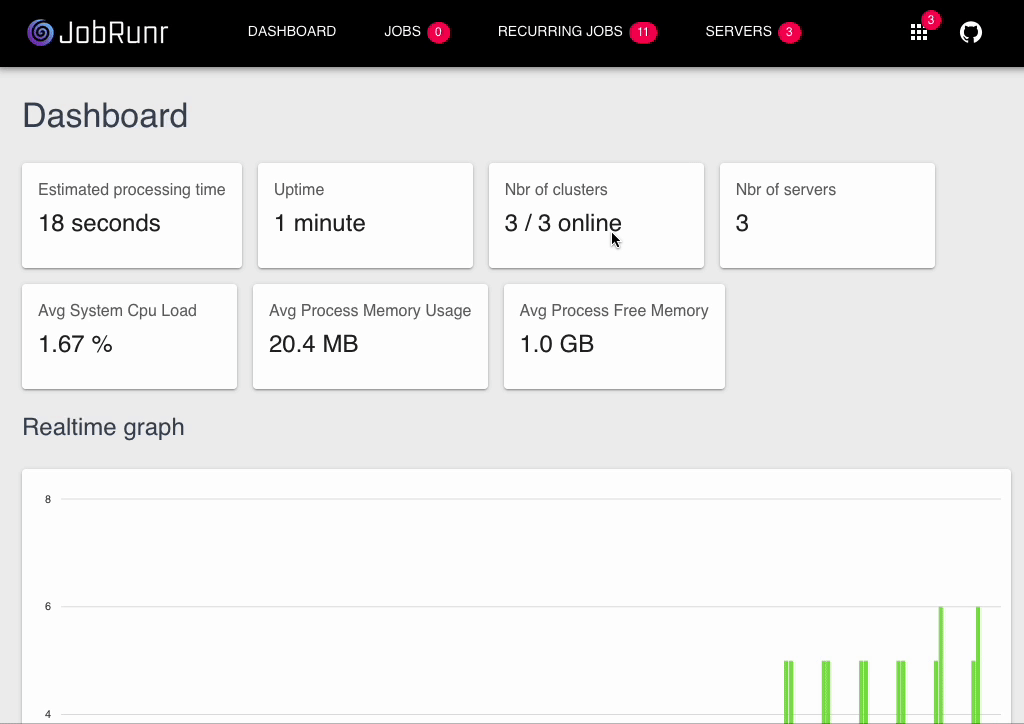Click the Avg Process Free Memory card
1024x724 pixels.
pyautogui.click(x=615, y=336)
